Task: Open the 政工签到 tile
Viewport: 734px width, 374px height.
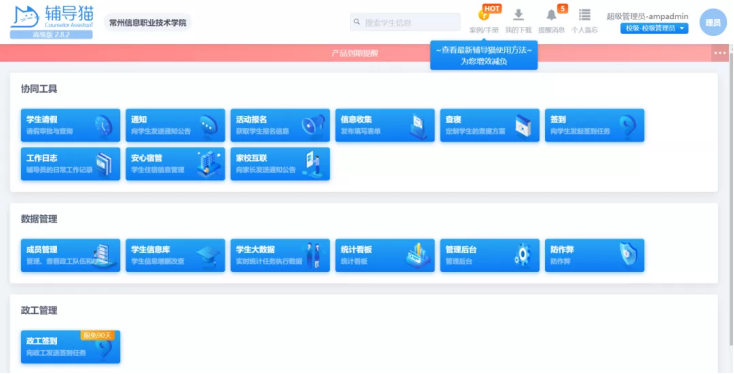Action: pyautogui.click(x=70, y=347)
